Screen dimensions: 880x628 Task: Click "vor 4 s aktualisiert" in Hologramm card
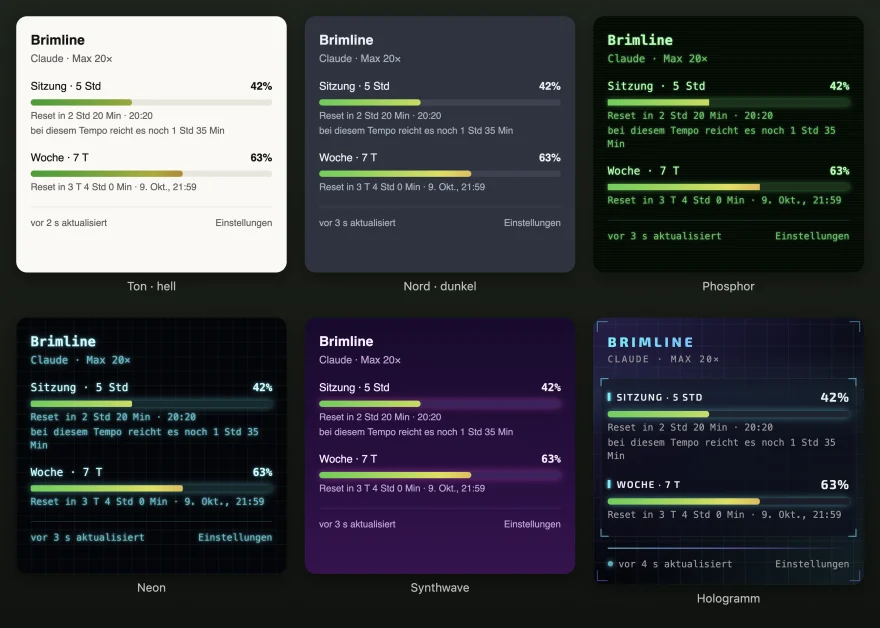(x=675, y=564)
